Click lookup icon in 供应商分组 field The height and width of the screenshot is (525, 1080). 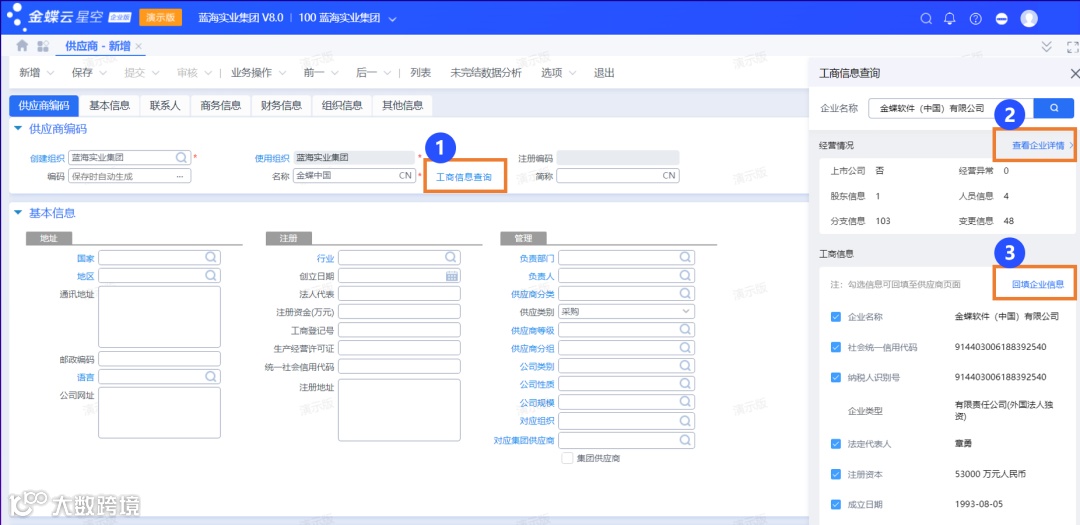point(685,348)
